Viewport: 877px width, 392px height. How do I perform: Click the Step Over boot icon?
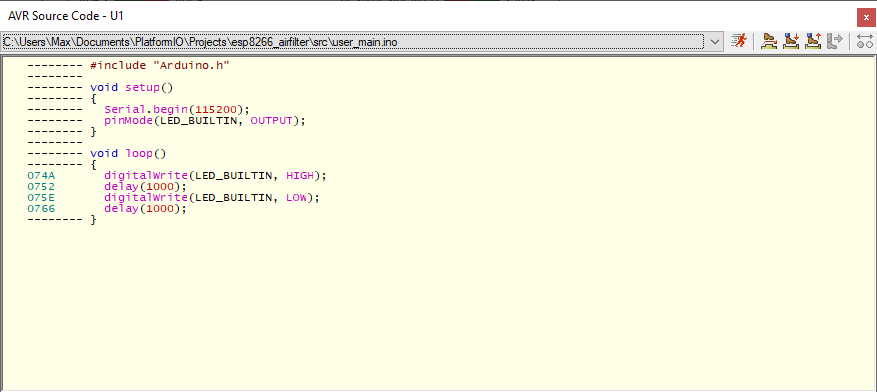pyautogui.click(x=770, y=41)
